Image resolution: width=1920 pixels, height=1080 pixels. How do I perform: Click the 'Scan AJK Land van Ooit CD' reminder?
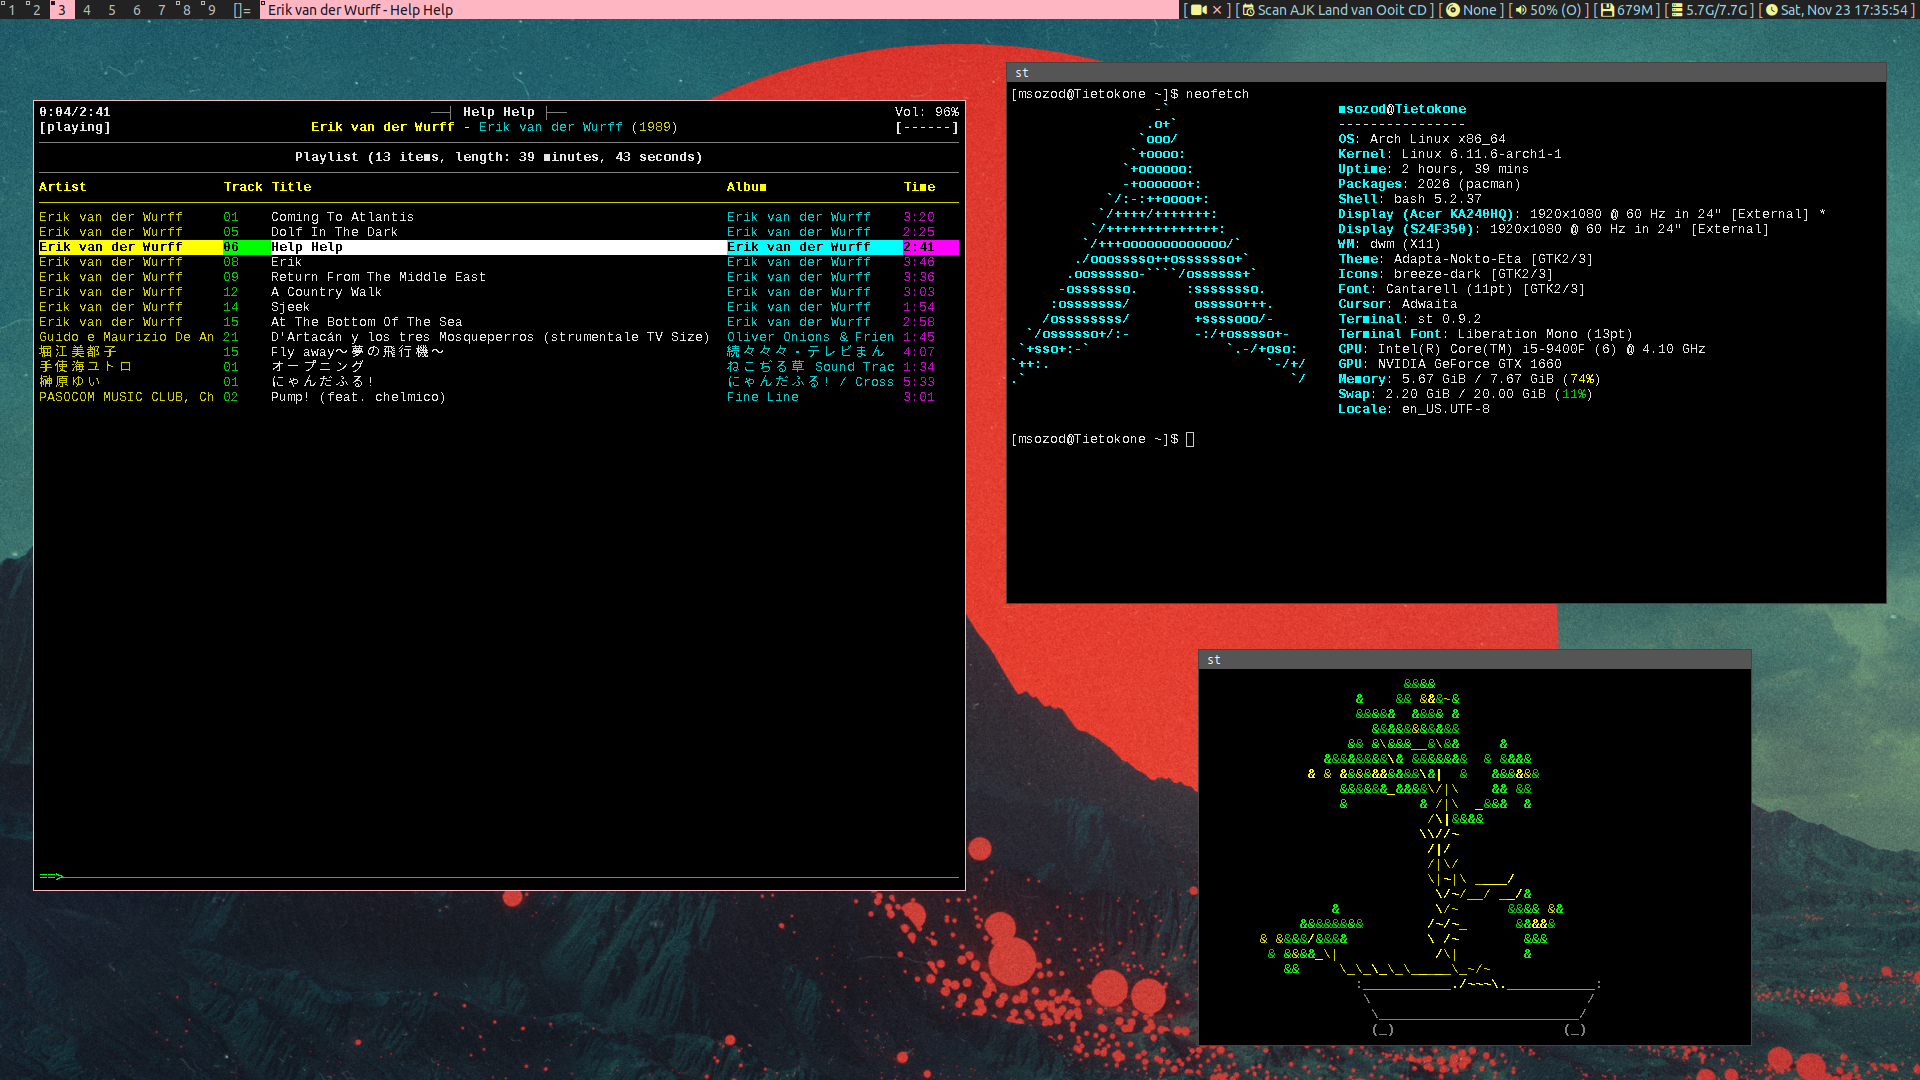(x=1342, y=10)
